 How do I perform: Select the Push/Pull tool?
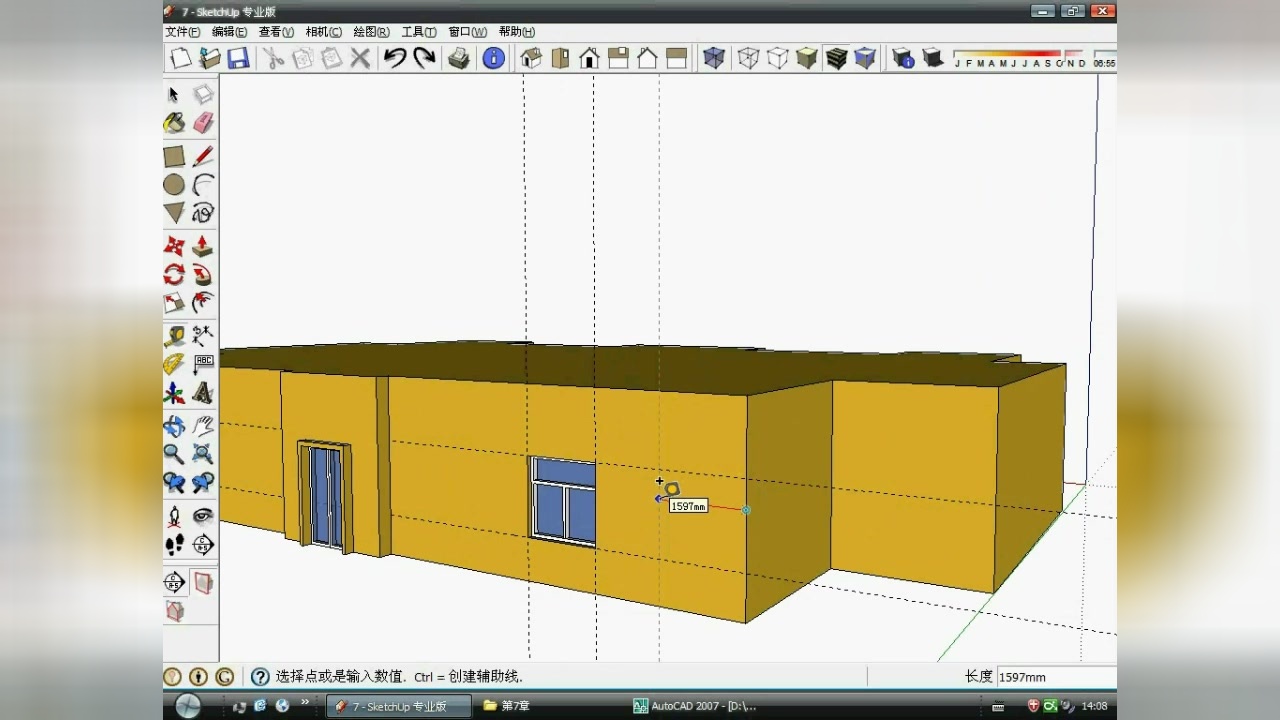pyautogui.click(x=203, y=246)
